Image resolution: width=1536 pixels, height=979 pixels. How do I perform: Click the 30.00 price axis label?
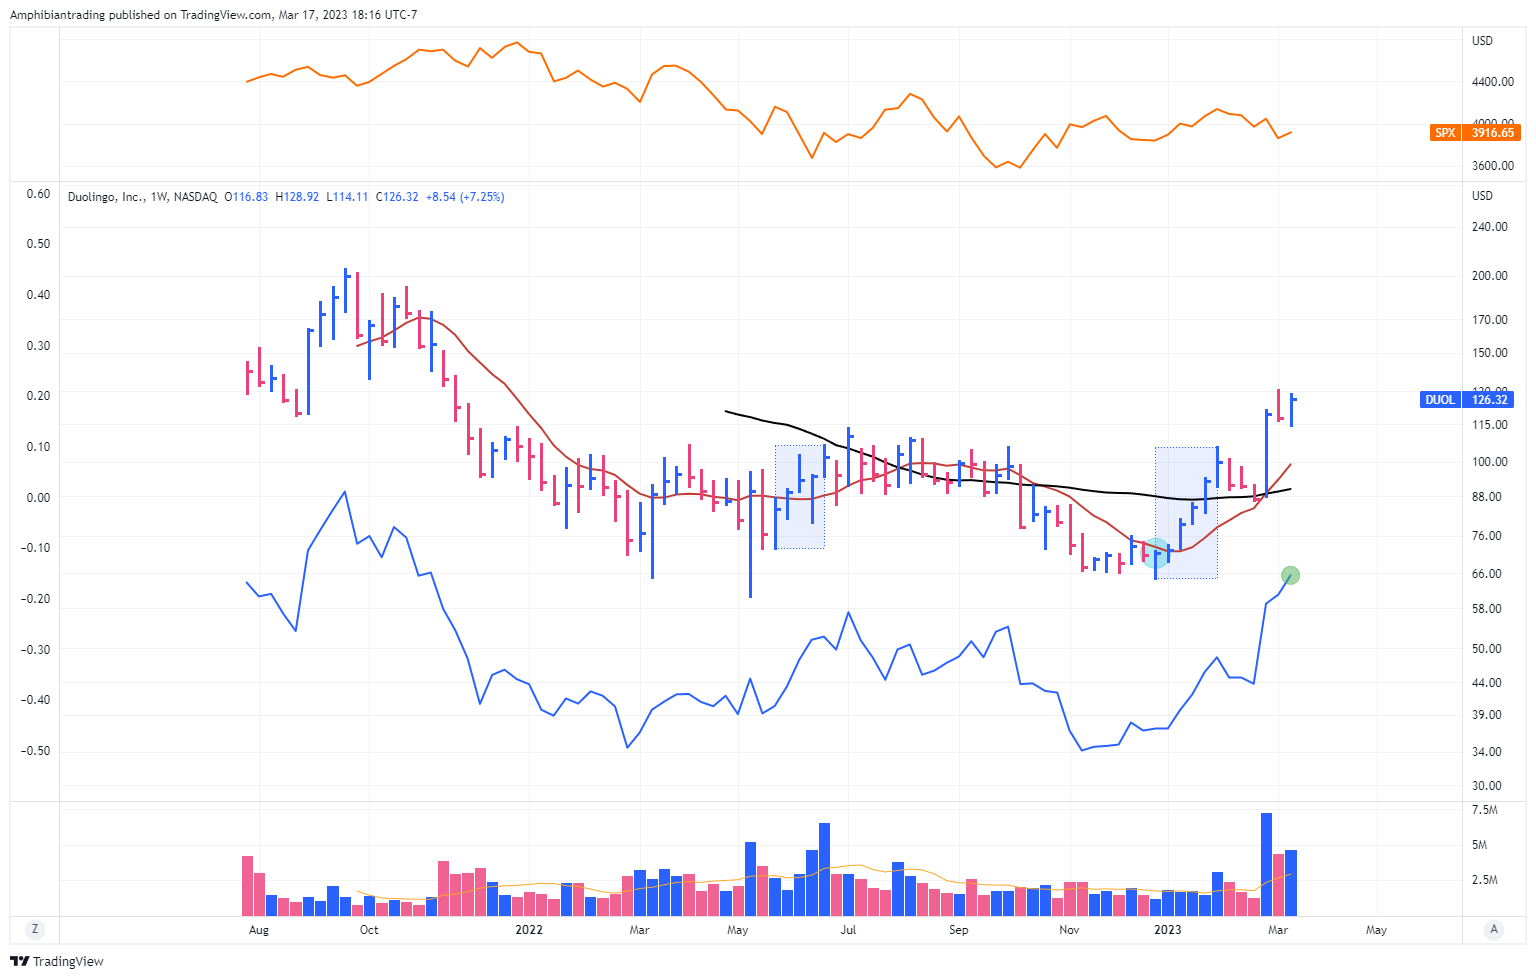click(x=1487, y=786)
